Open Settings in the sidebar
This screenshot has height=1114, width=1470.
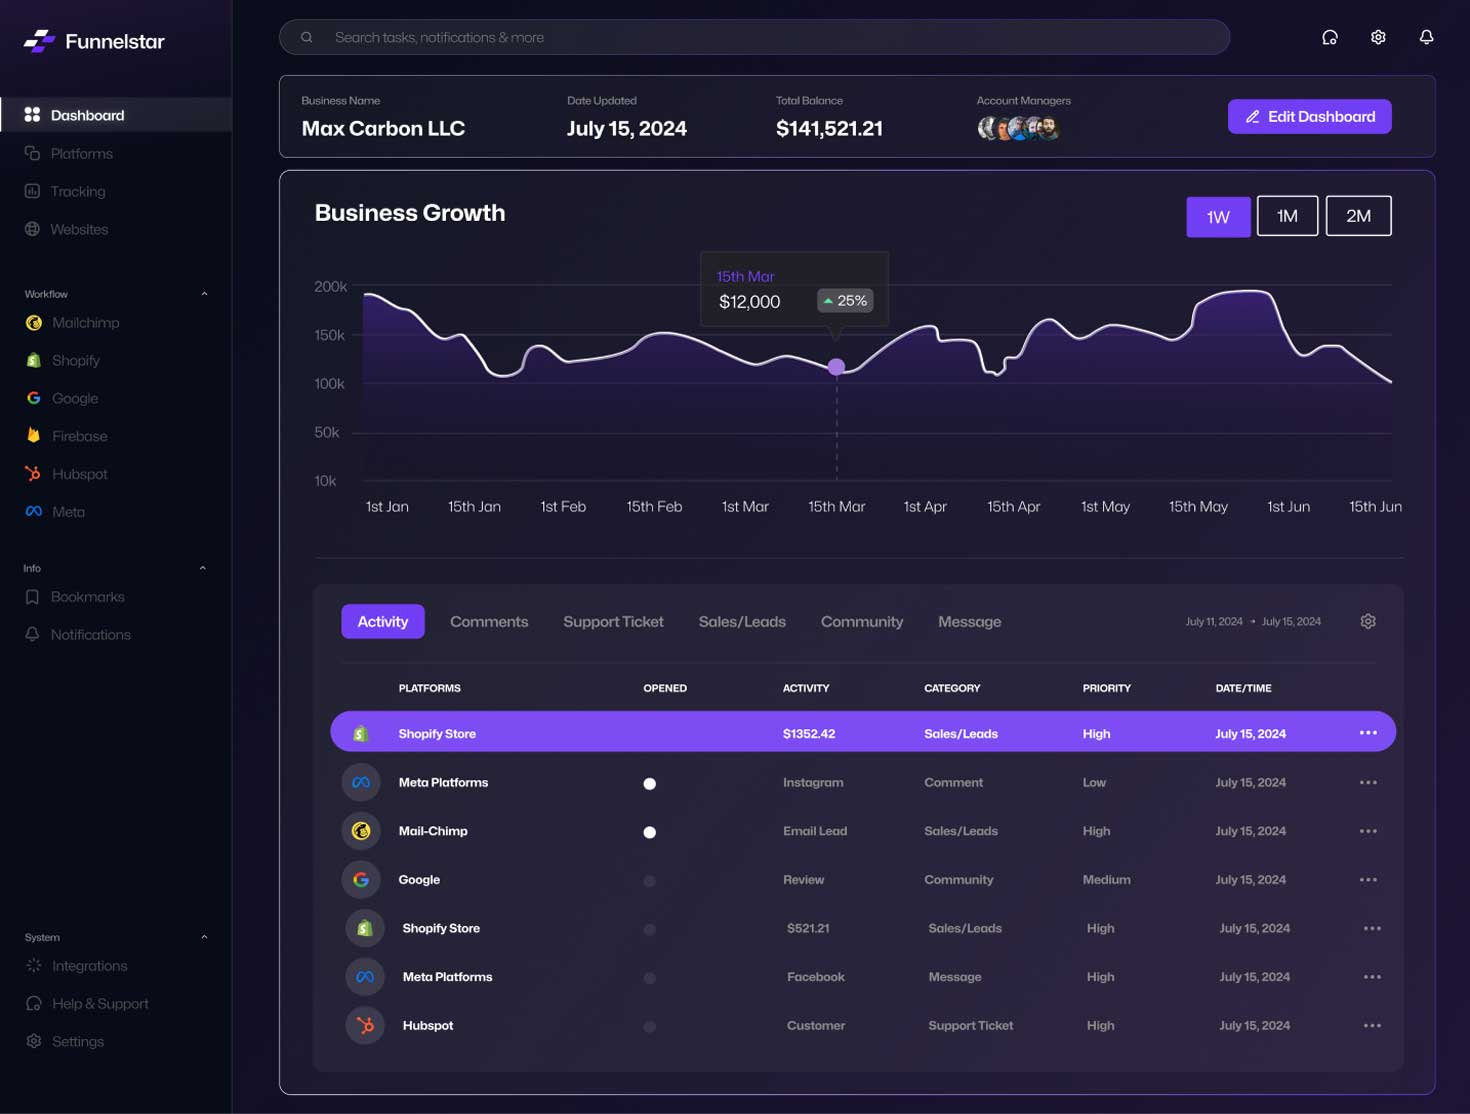point(64,1041)
